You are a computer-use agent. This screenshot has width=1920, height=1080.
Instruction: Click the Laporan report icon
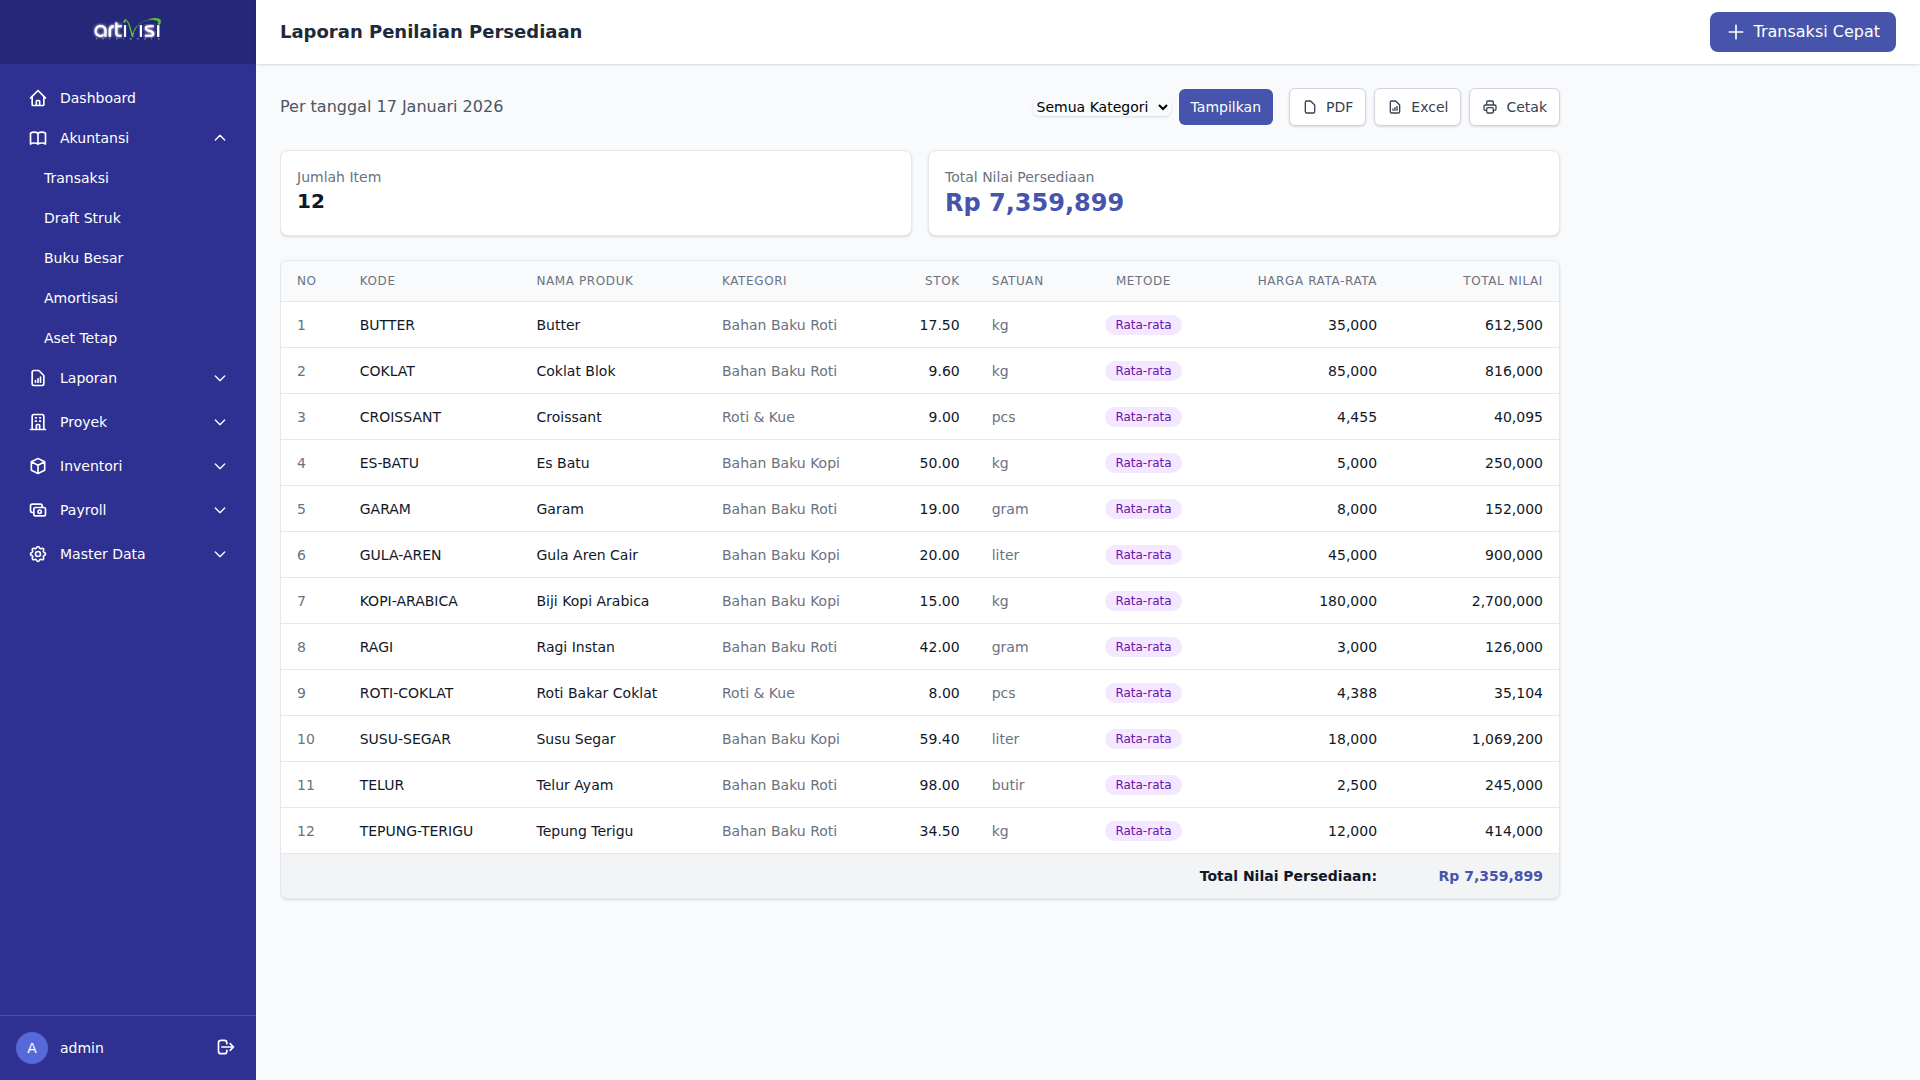pyautogui.click(x=38, y=378)
